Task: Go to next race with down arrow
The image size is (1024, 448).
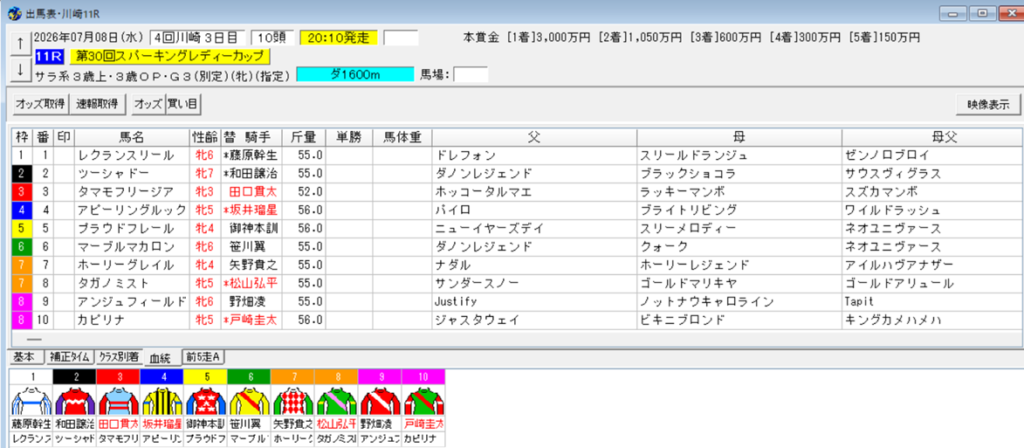Action: tap(20, 71)
